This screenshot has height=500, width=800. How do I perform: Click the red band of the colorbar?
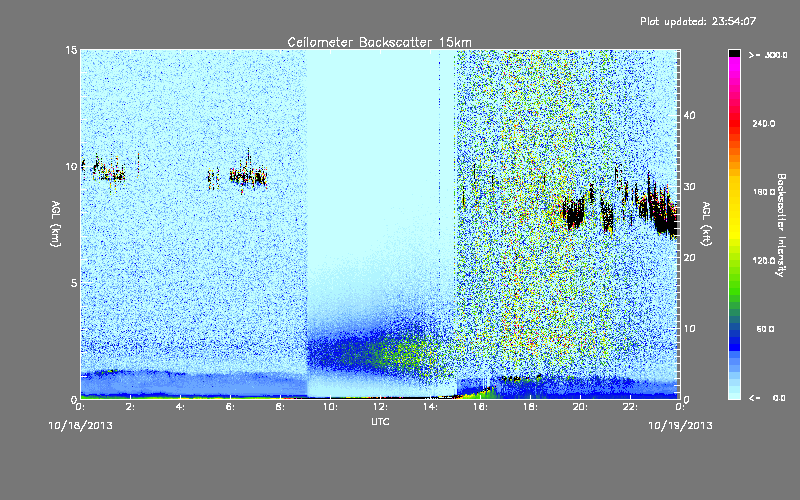pos(734,125)
